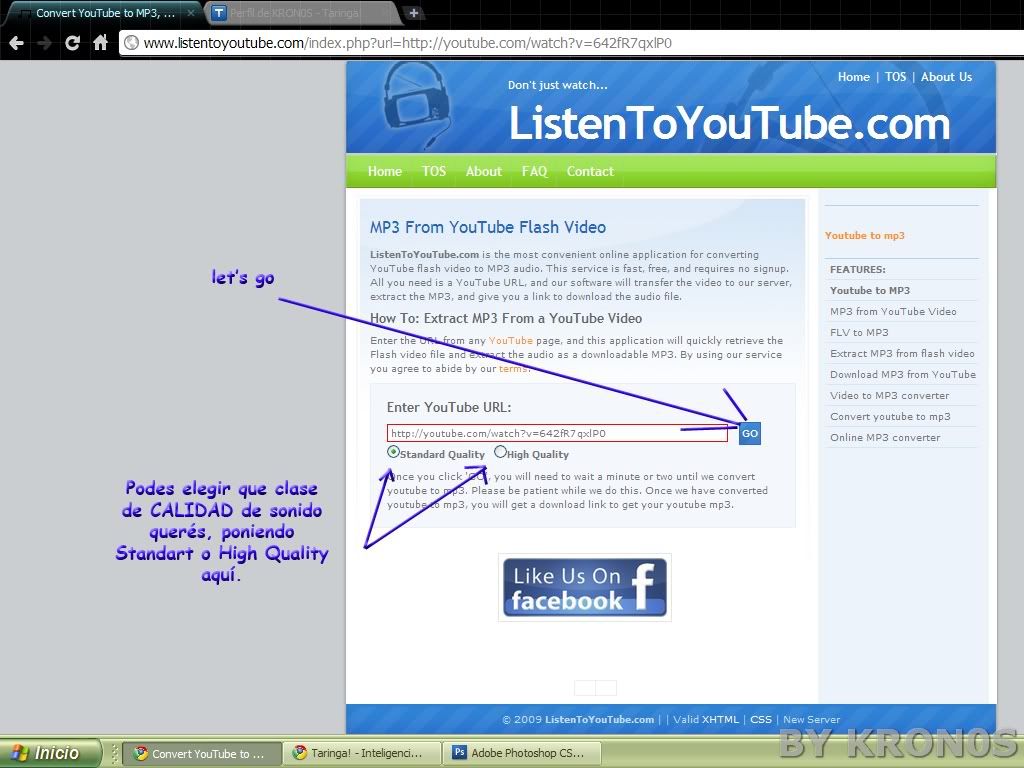Open the Windows Inicio start button
The width and height of the screenshot is (1024, 768).
pos(50,753)
